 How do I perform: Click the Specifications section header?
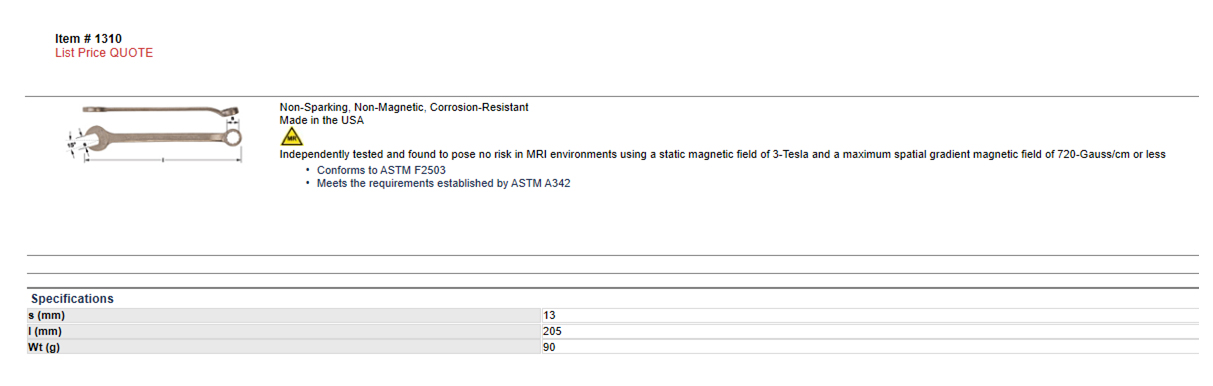coord(72,299)
